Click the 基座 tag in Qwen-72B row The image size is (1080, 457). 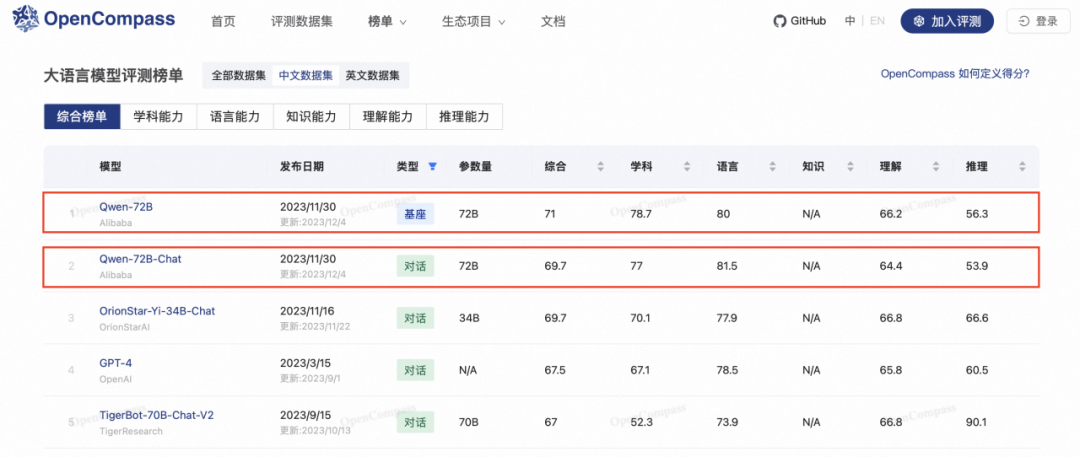415,214
